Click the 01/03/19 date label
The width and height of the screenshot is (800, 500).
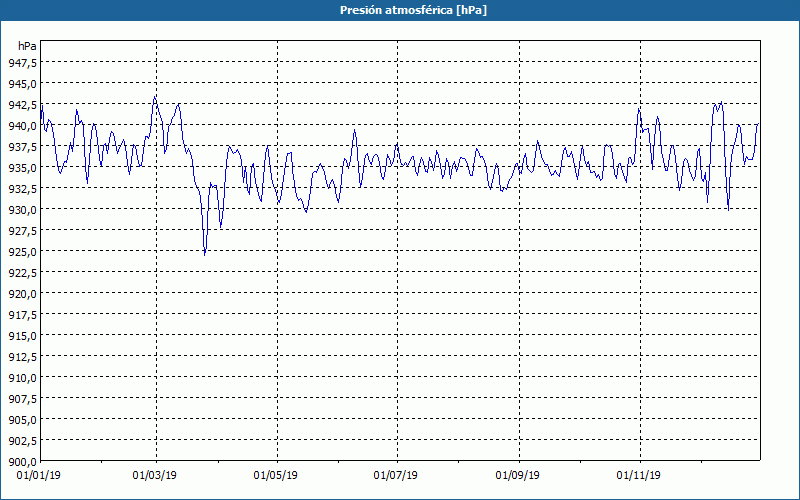click(x=155, y=476)
